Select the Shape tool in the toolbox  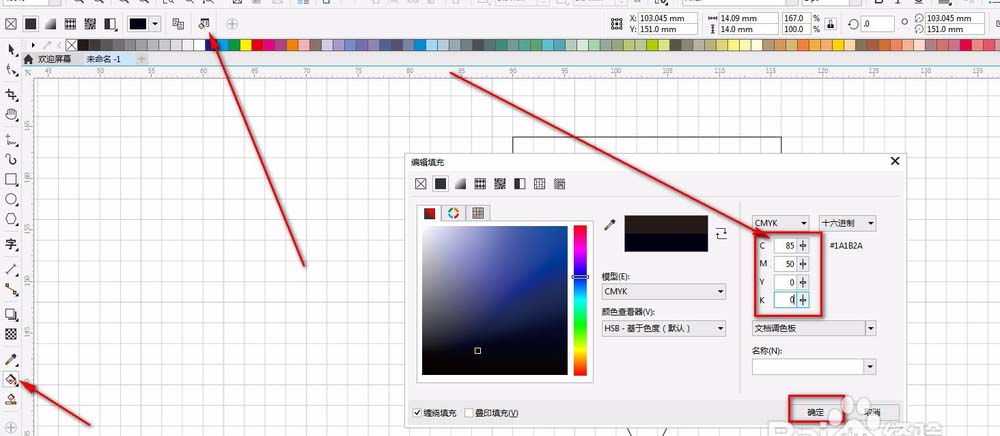[11, 70]
